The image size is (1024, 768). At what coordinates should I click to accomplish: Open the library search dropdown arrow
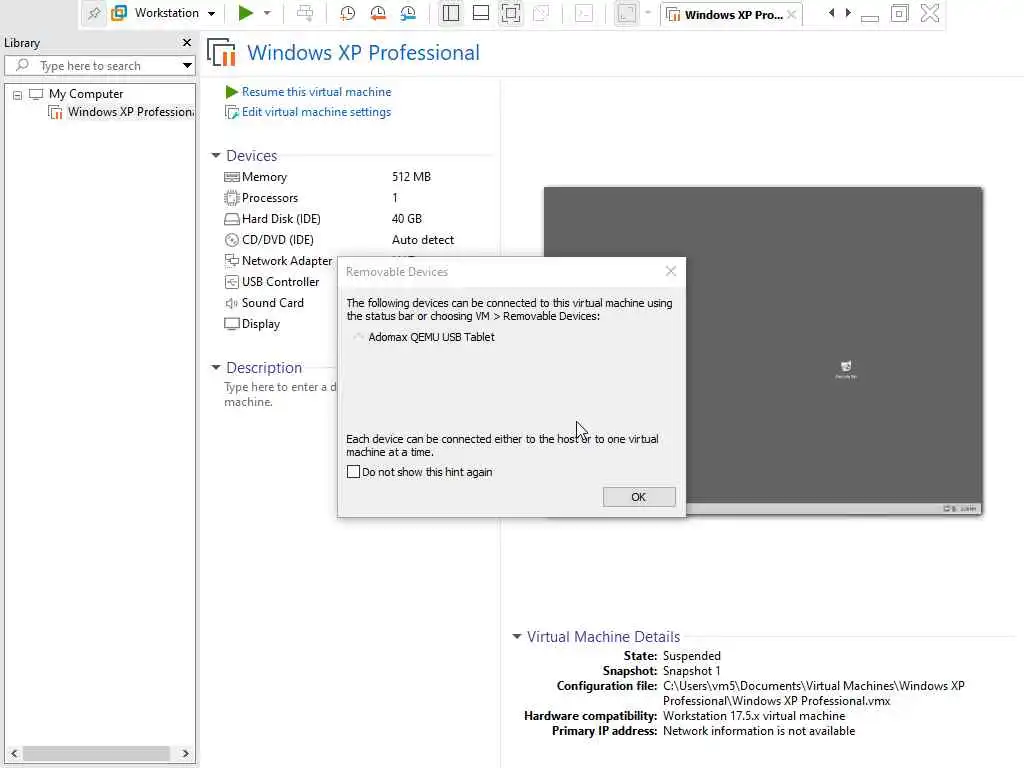(x=187, y=65)
